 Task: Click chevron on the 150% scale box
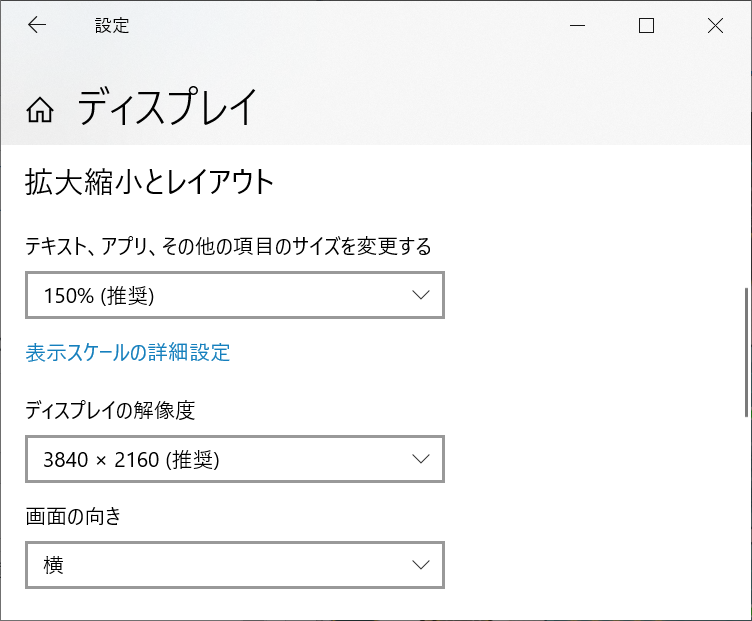[421, 295]
